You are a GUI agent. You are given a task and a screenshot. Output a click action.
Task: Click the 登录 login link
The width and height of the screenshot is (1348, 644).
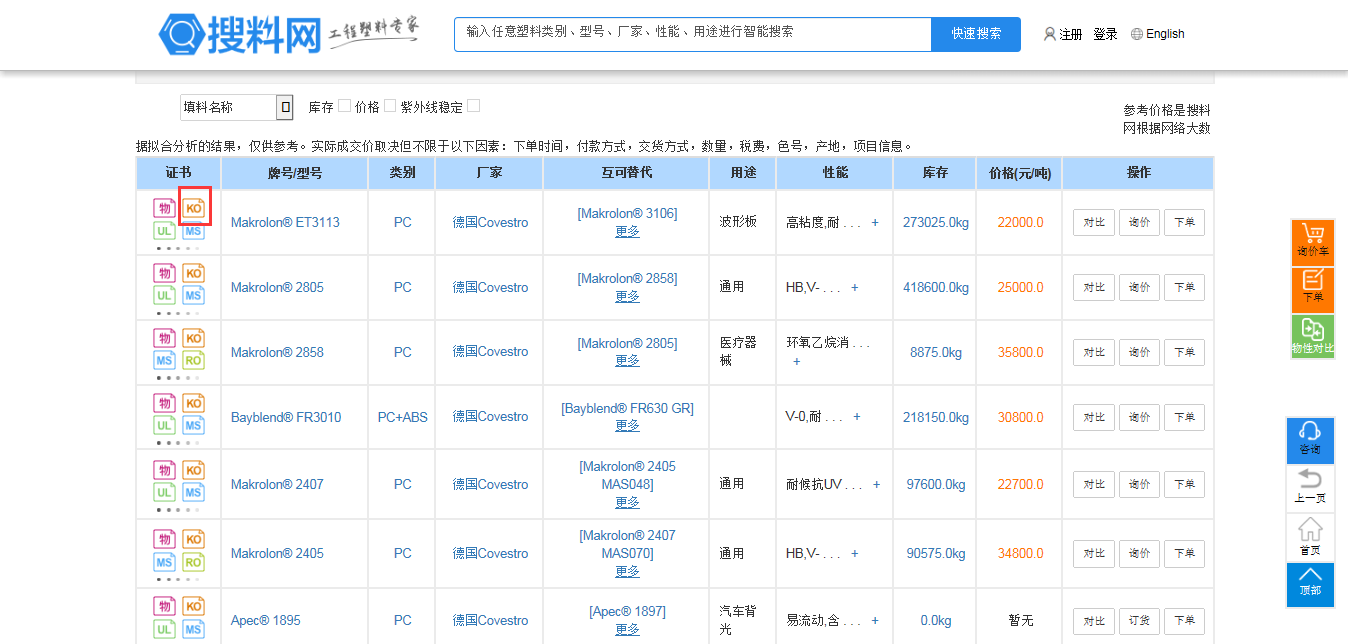[x=1105, y=34]
